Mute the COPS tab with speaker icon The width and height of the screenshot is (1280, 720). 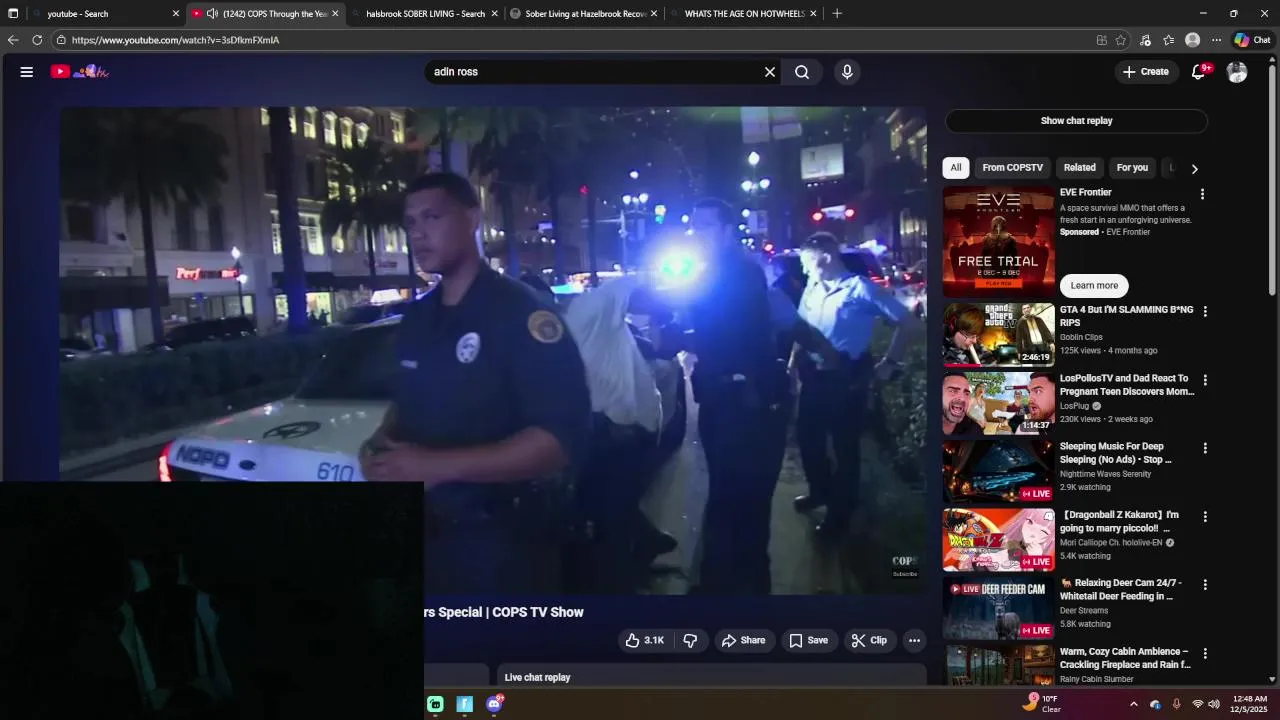tap(212, 14)
